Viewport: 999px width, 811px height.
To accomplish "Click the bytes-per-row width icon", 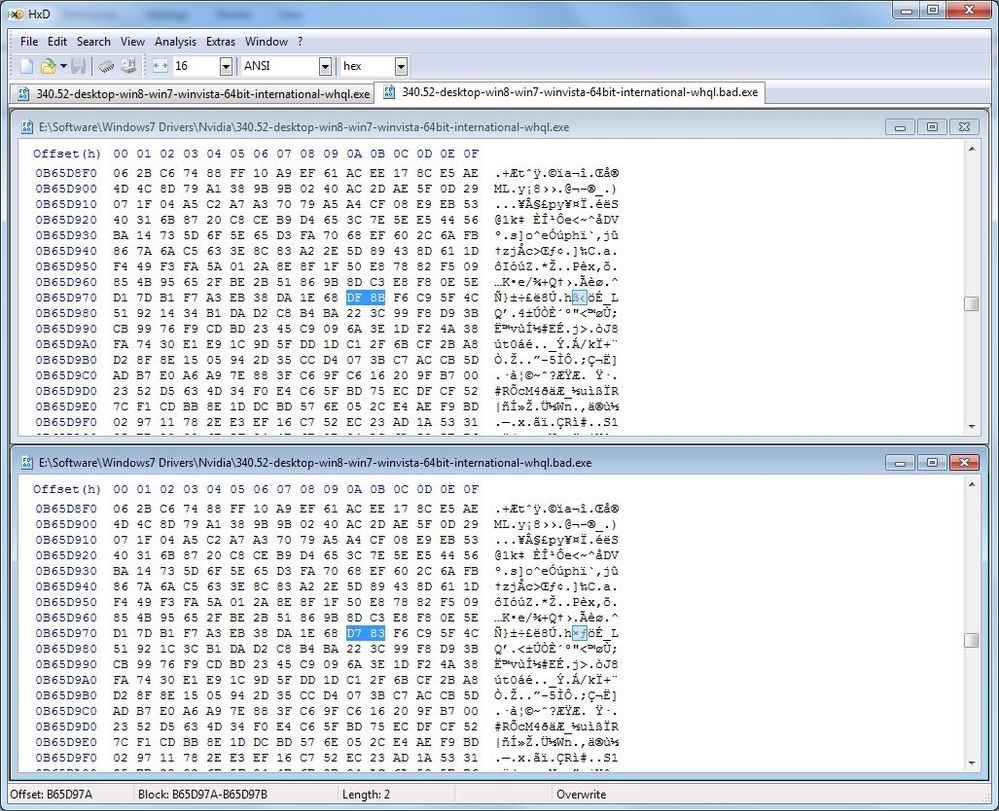I will [x=160, y=66].
